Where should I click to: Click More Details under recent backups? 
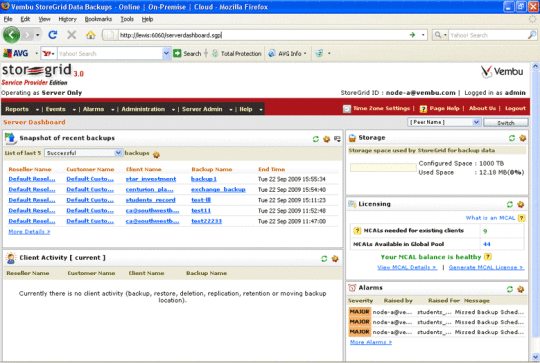(29, 232)
